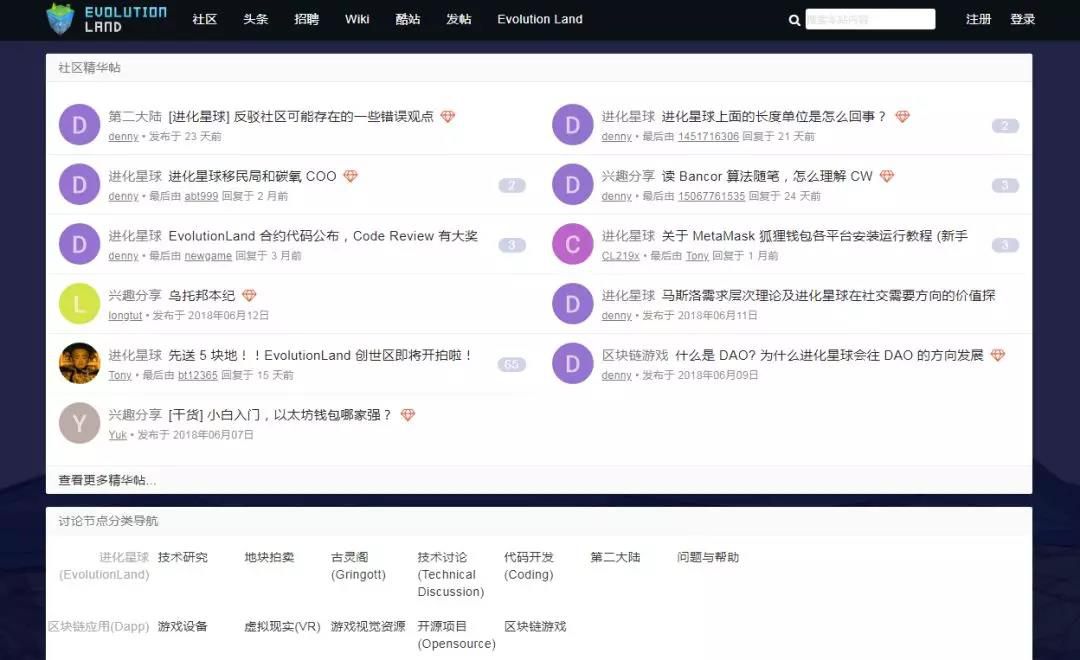Click the reply count on the MetaMask post
This screenshot has height=660, width=1080.
pyautogui.click(x=1005, y=245)
